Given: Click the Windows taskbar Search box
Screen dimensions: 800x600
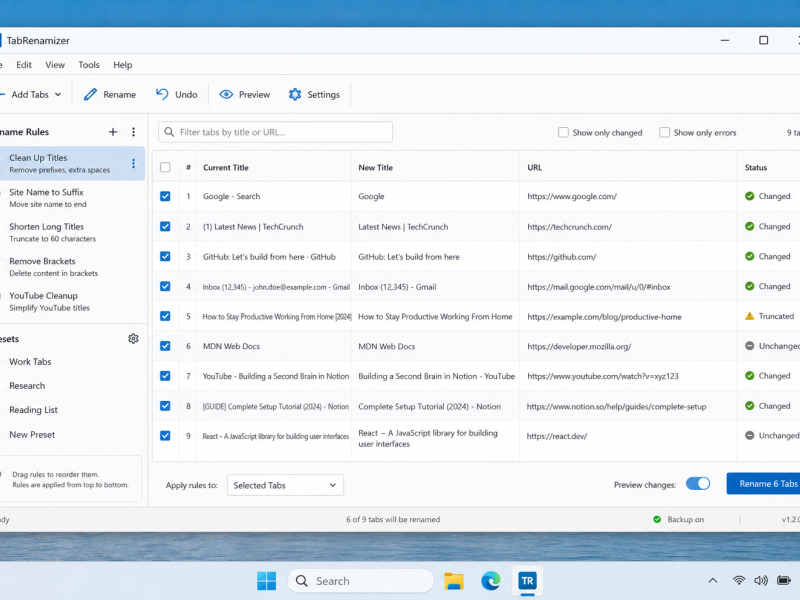Looking at the screenshot, I should coord(361,581).
